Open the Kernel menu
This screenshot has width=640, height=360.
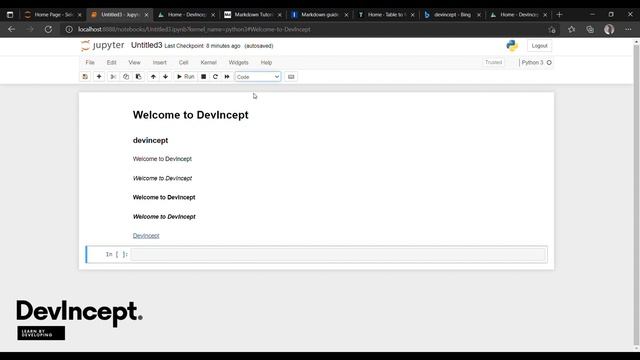[209, 62]
